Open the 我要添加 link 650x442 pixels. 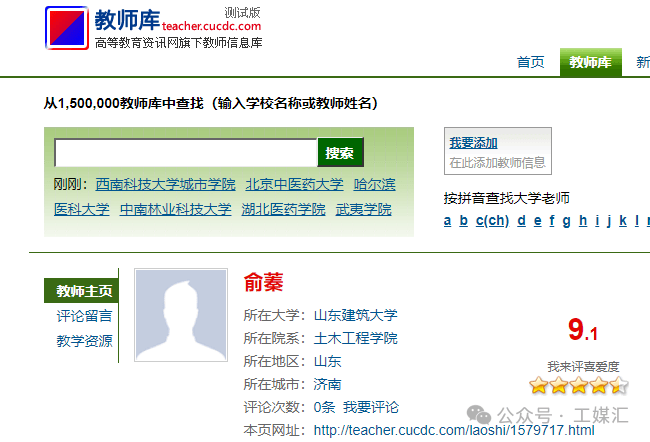(x=473, y=143)
